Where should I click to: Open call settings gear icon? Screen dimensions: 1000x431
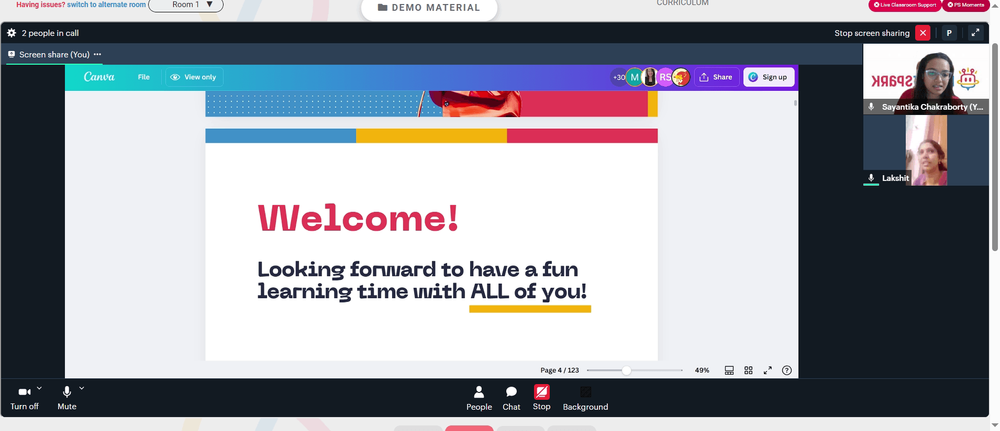click(x=11, y=33)
